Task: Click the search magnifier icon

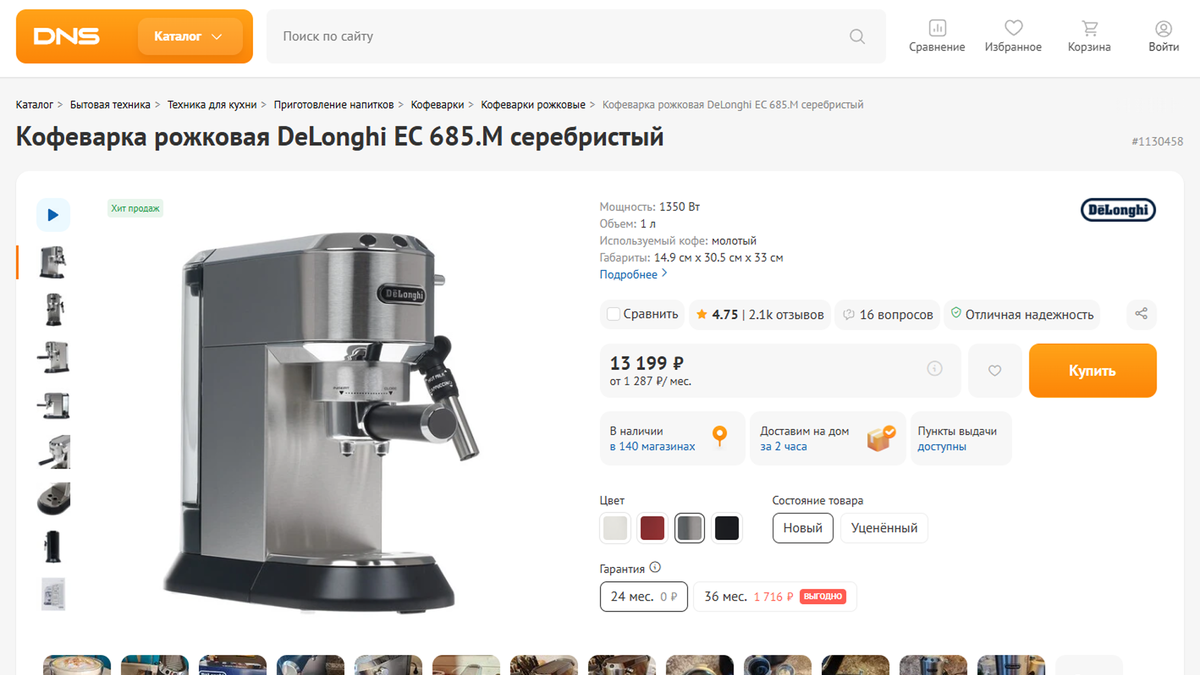Action: [x=857, y=37]
